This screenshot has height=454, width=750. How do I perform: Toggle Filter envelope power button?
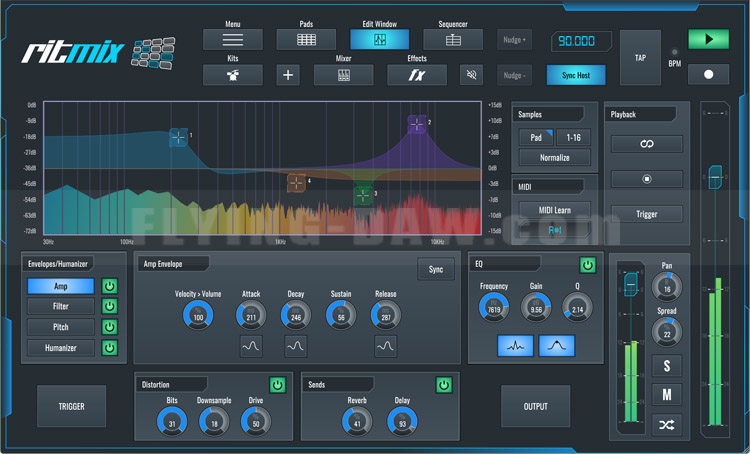click(110, 306)
